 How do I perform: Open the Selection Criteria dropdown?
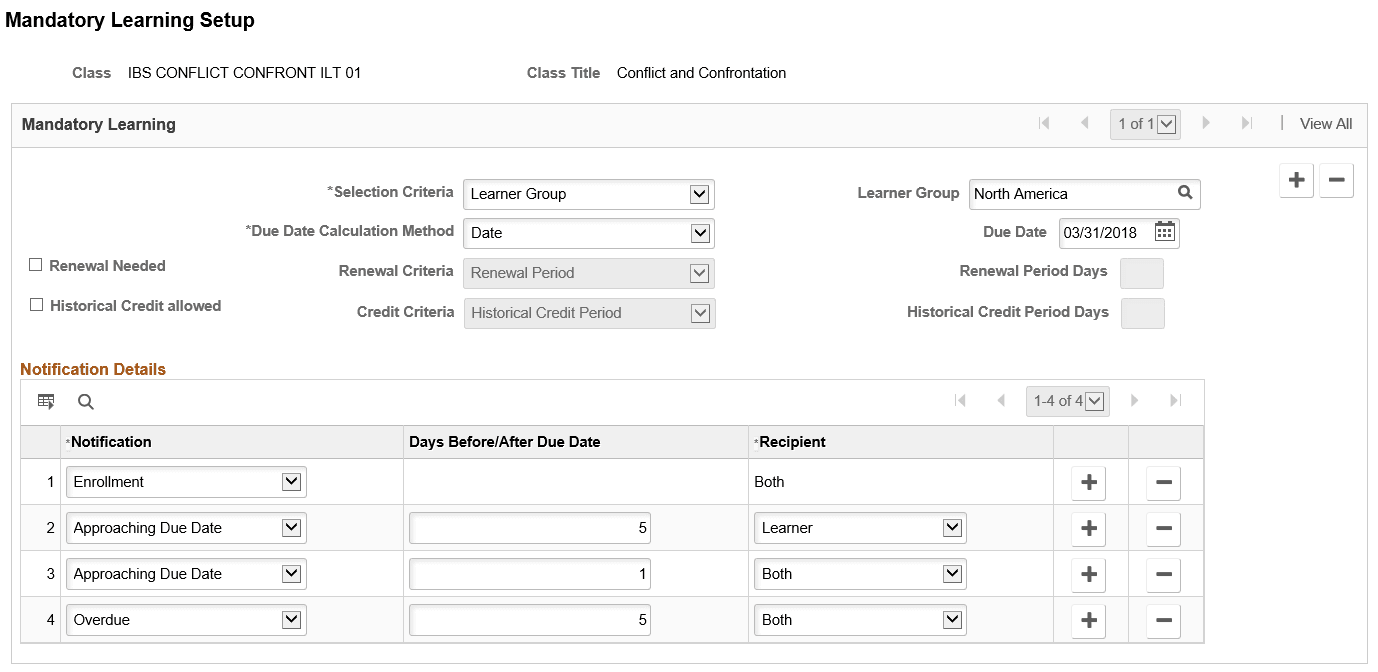[x=701, y=194]
